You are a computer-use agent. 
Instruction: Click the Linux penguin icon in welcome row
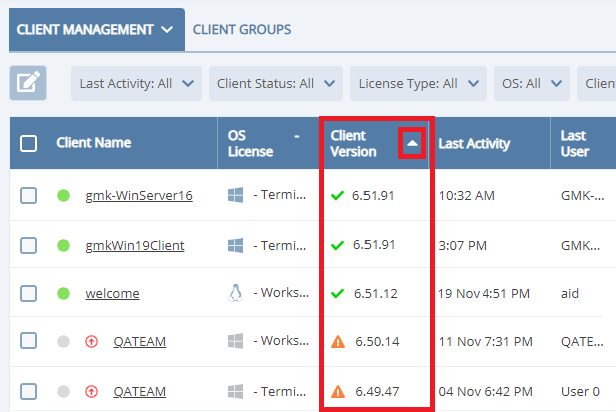coord(235,293)
